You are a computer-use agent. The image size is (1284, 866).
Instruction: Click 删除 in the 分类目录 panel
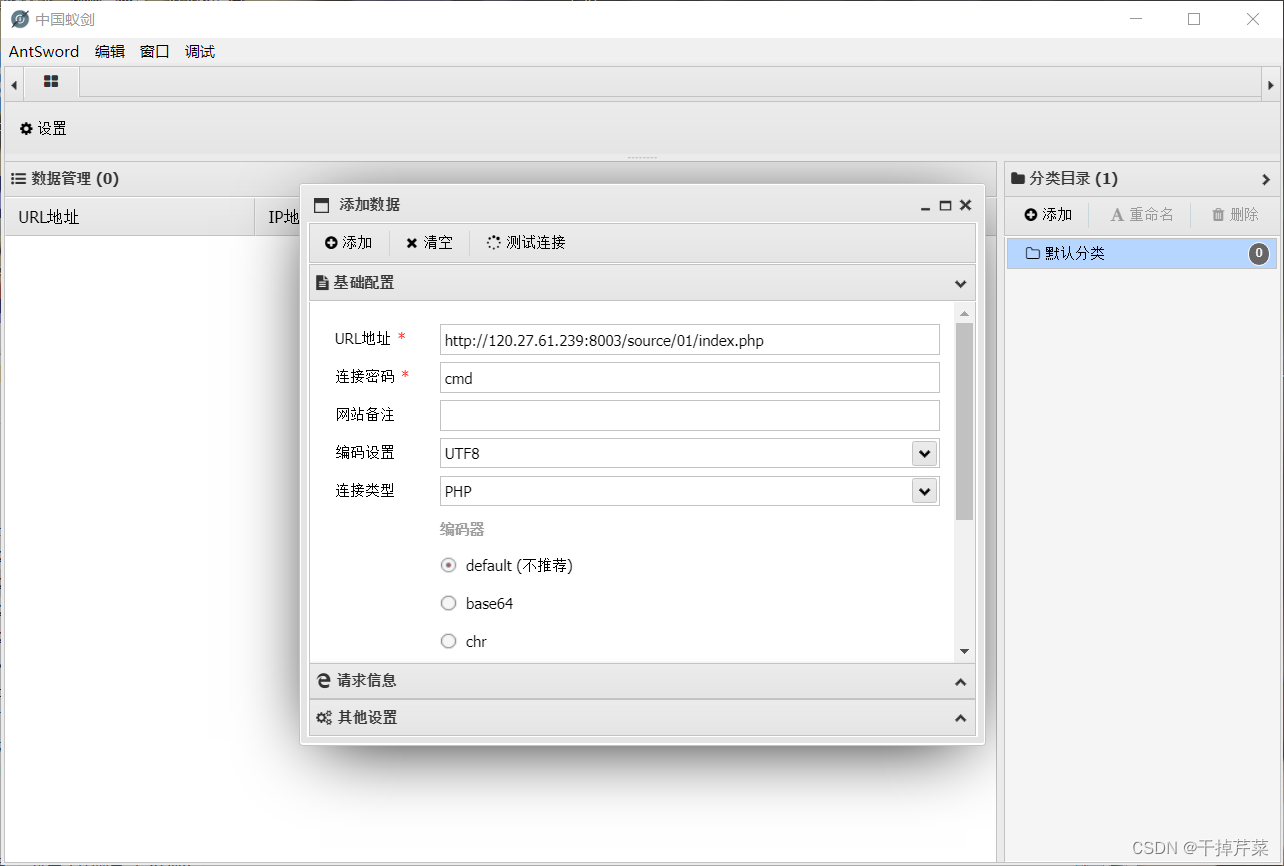click(x=1235, y=215)
